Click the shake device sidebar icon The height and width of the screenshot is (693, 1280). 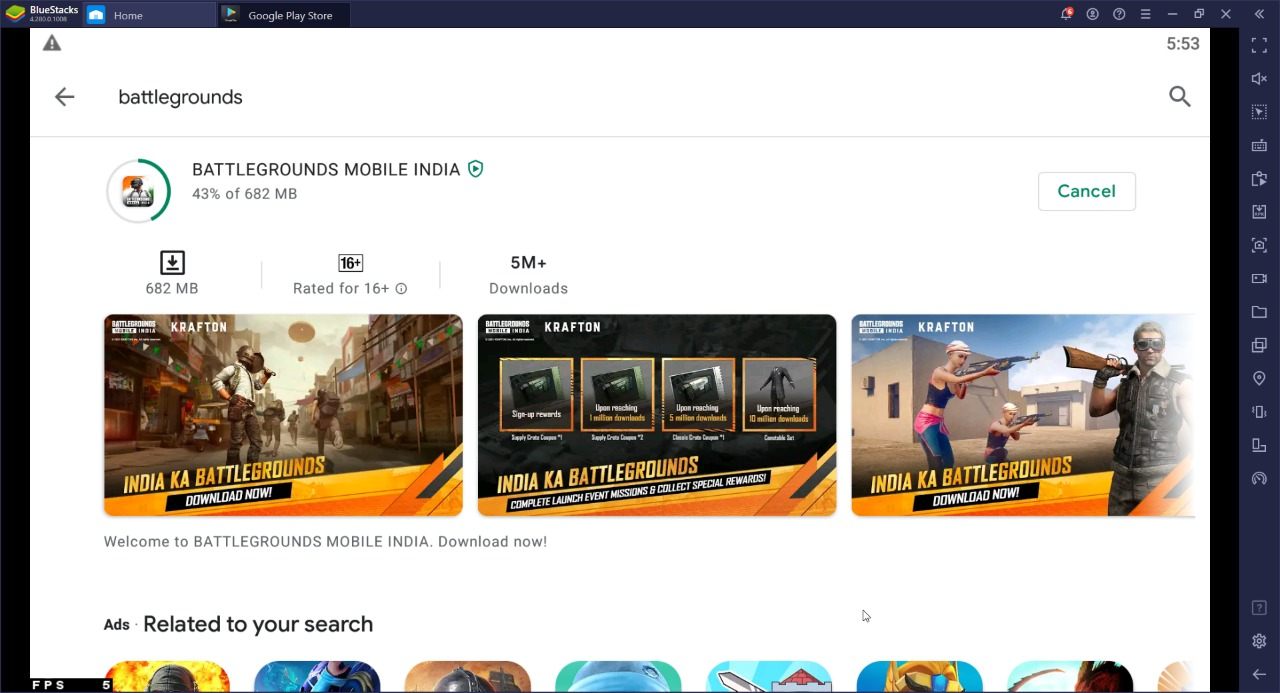[x=1259, y=412]
